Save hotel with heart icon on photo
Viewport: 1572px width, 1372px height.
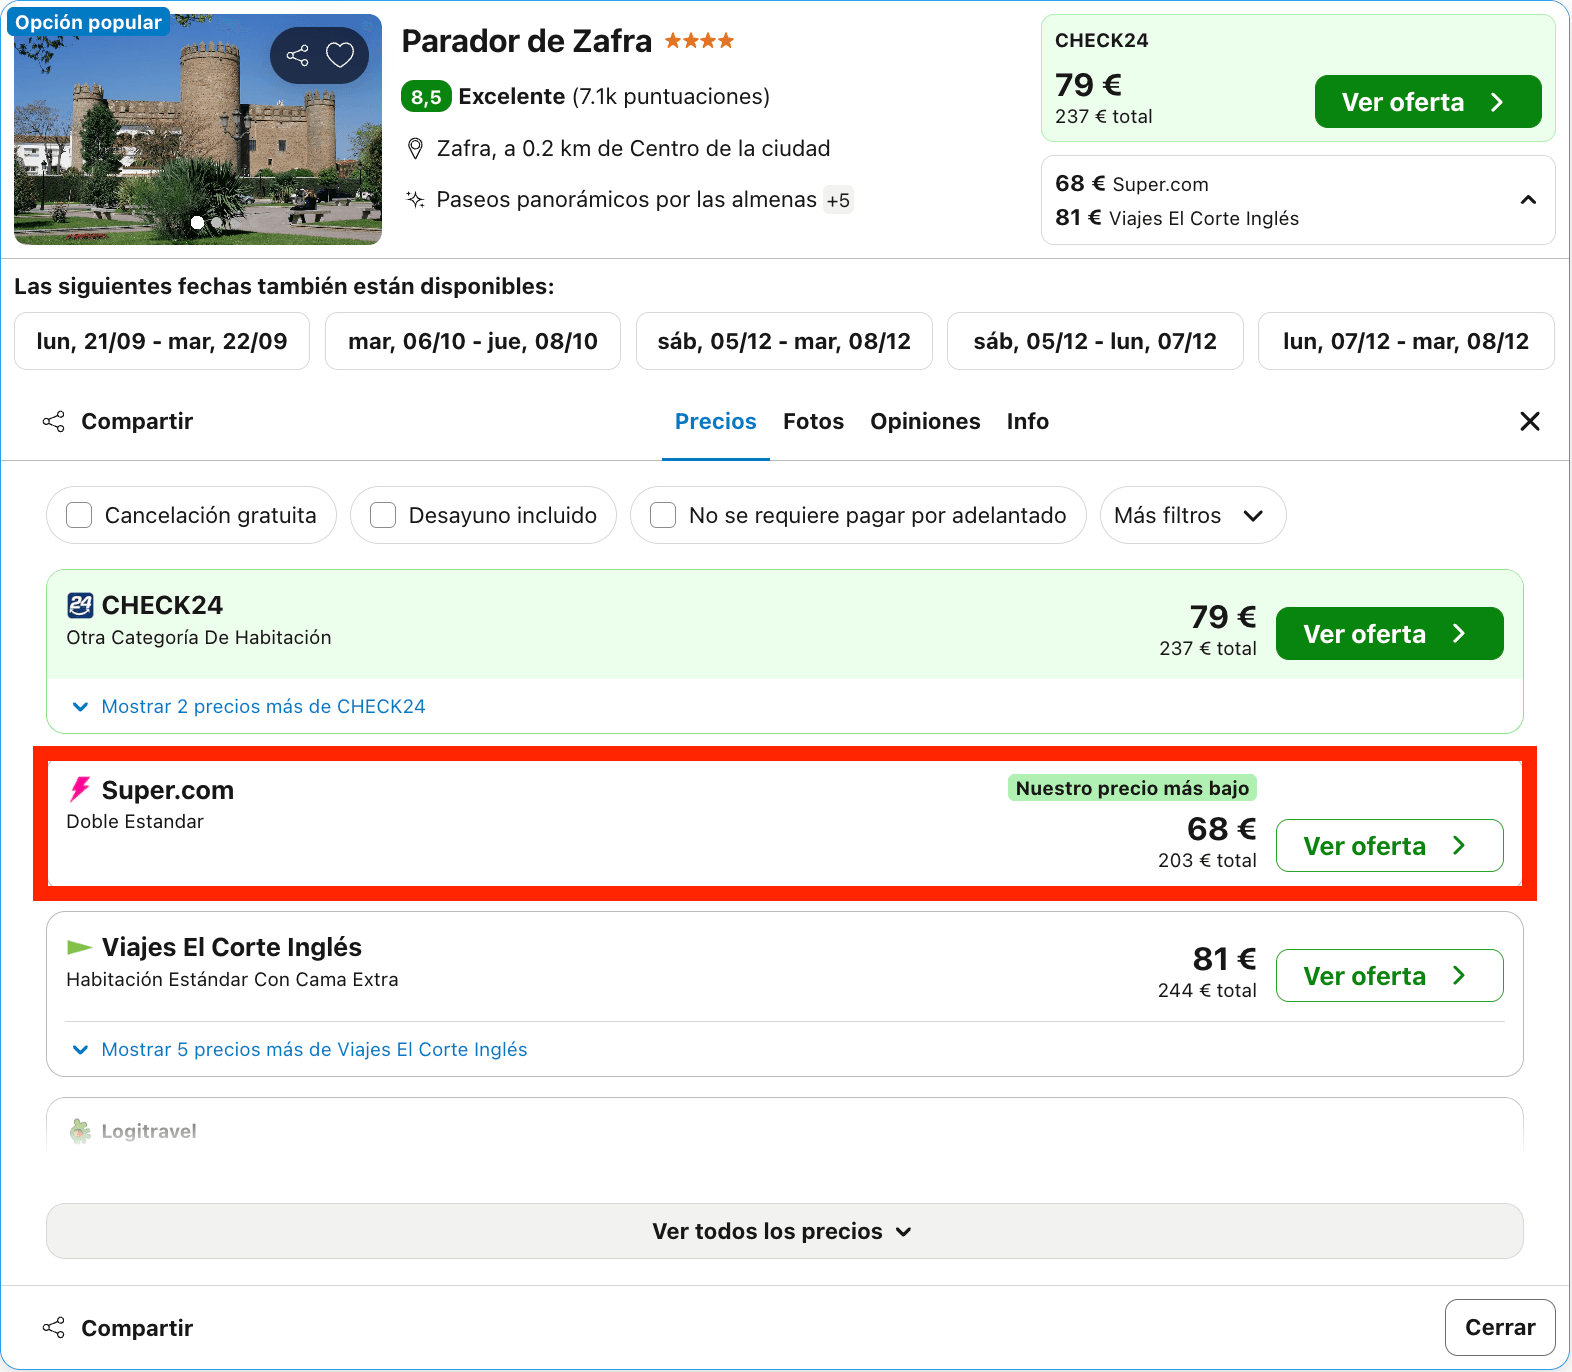pyautogui.click(x=340, y=55)
